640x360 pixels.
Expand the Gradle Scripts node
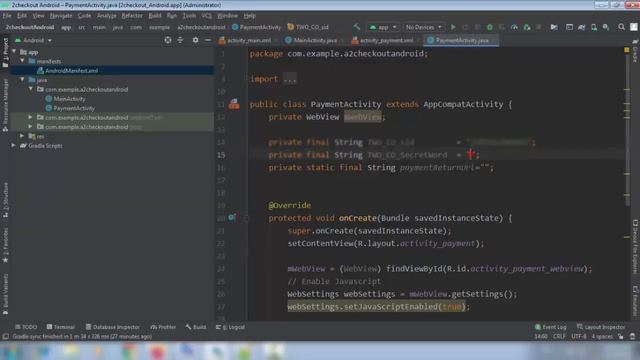[13, 145]
